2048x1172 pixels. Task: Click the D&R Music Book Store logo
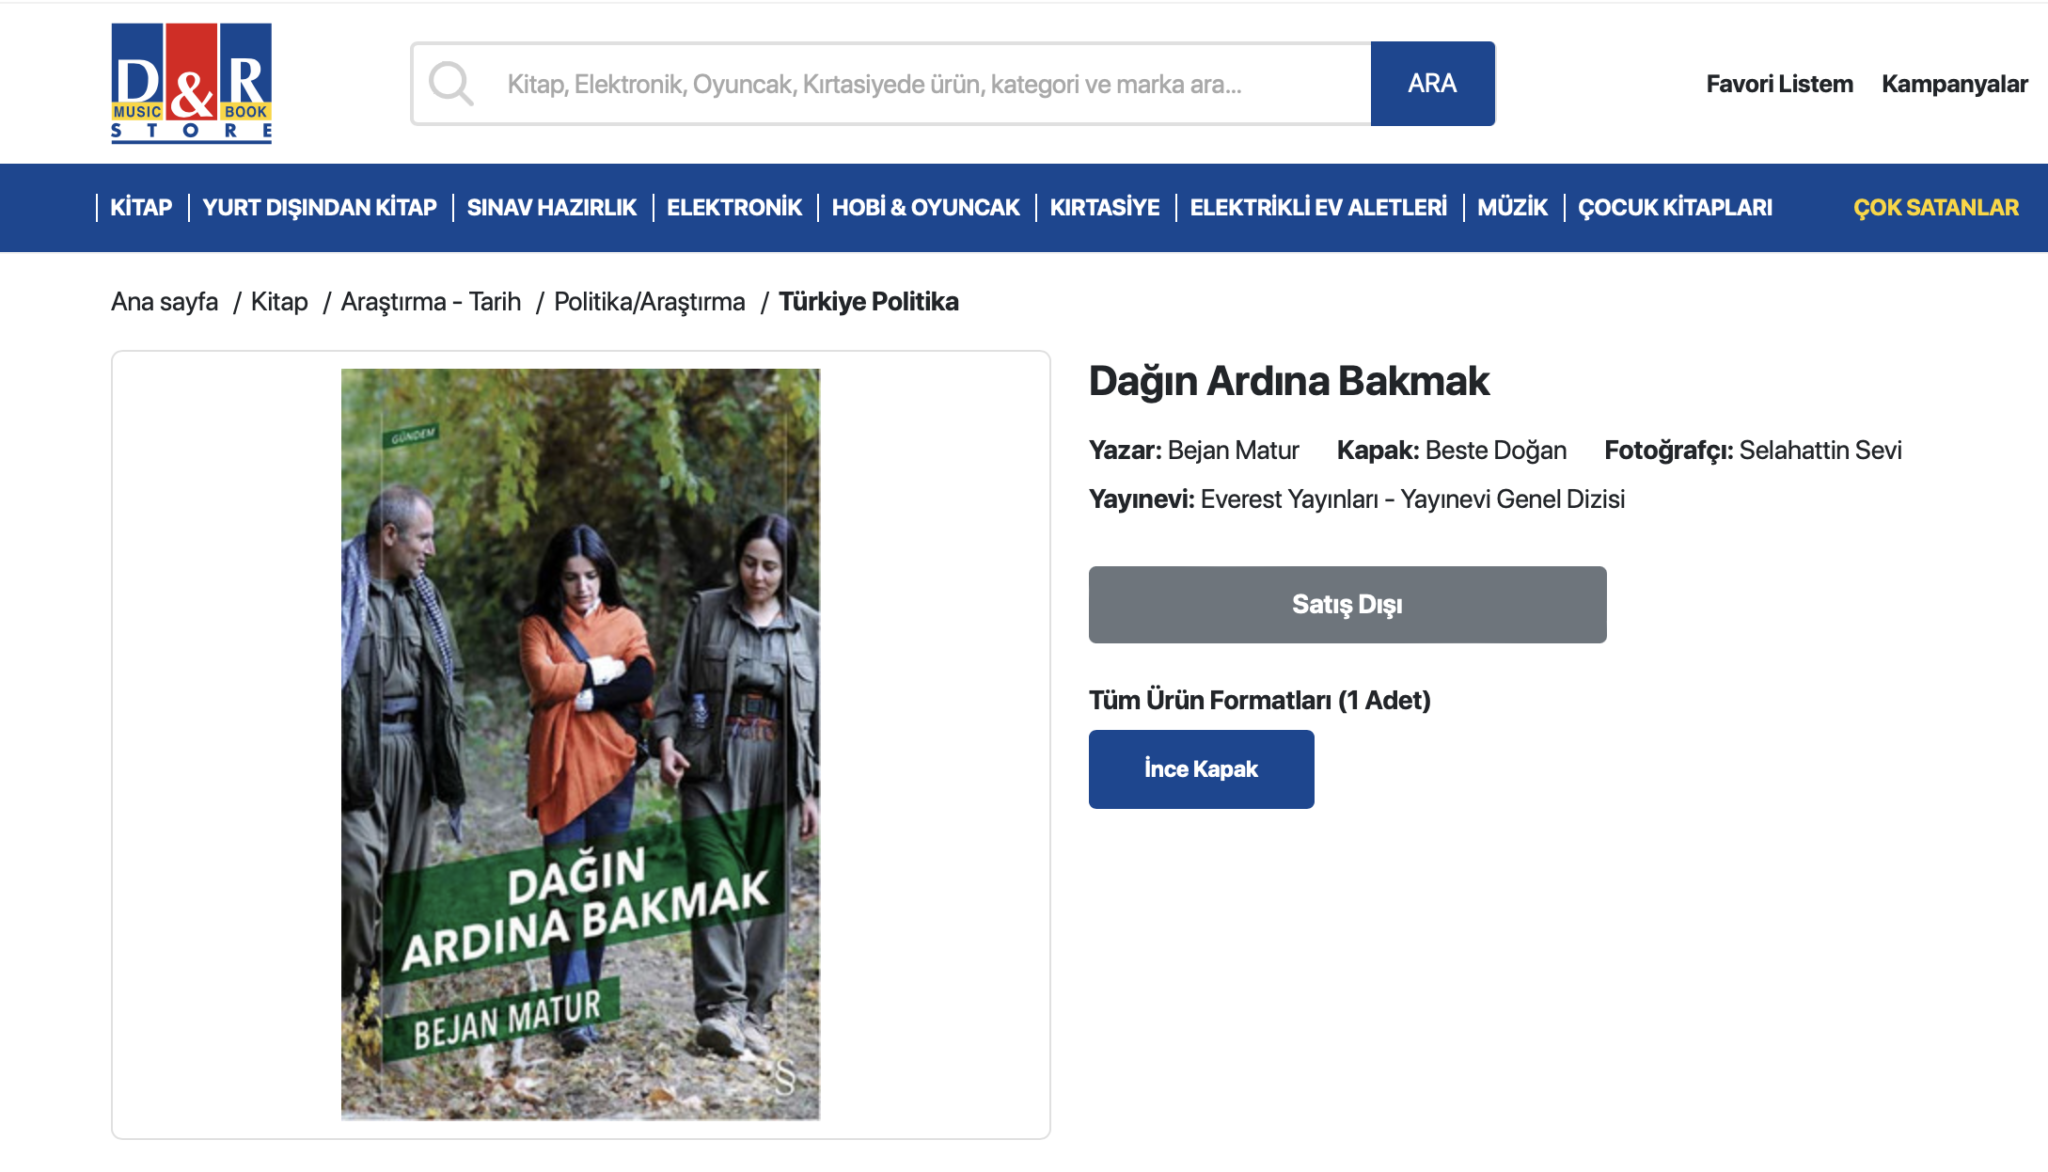point(191,84)
